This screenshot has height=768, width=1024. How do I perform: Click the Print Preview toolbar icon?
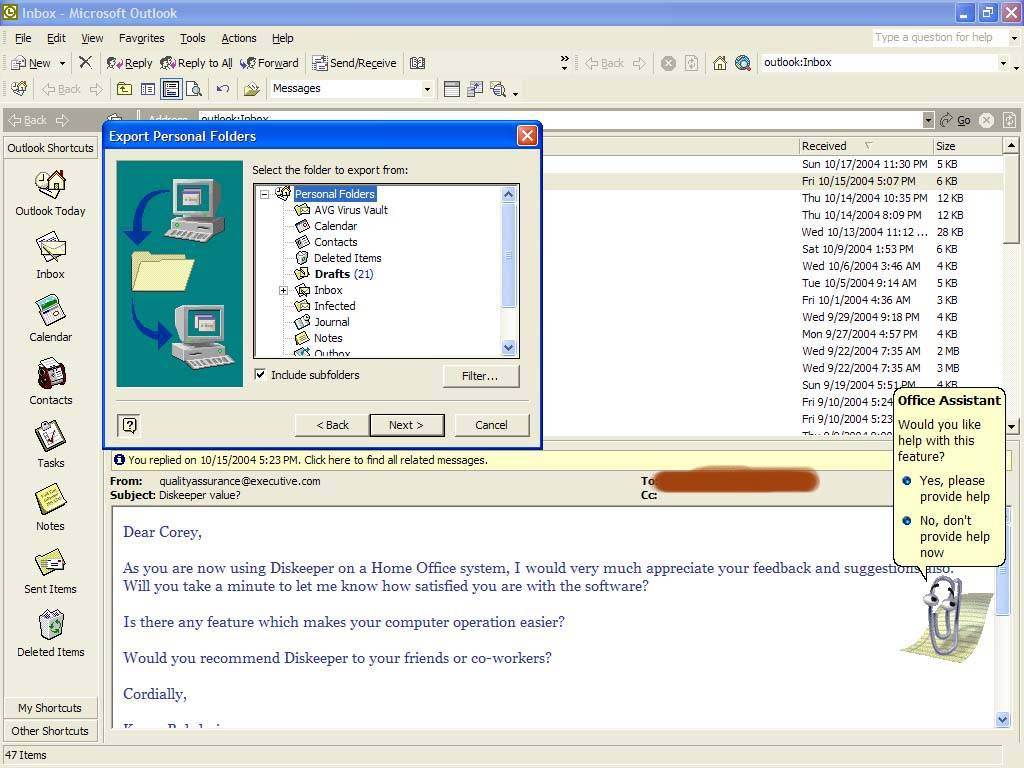coord(194,89)
